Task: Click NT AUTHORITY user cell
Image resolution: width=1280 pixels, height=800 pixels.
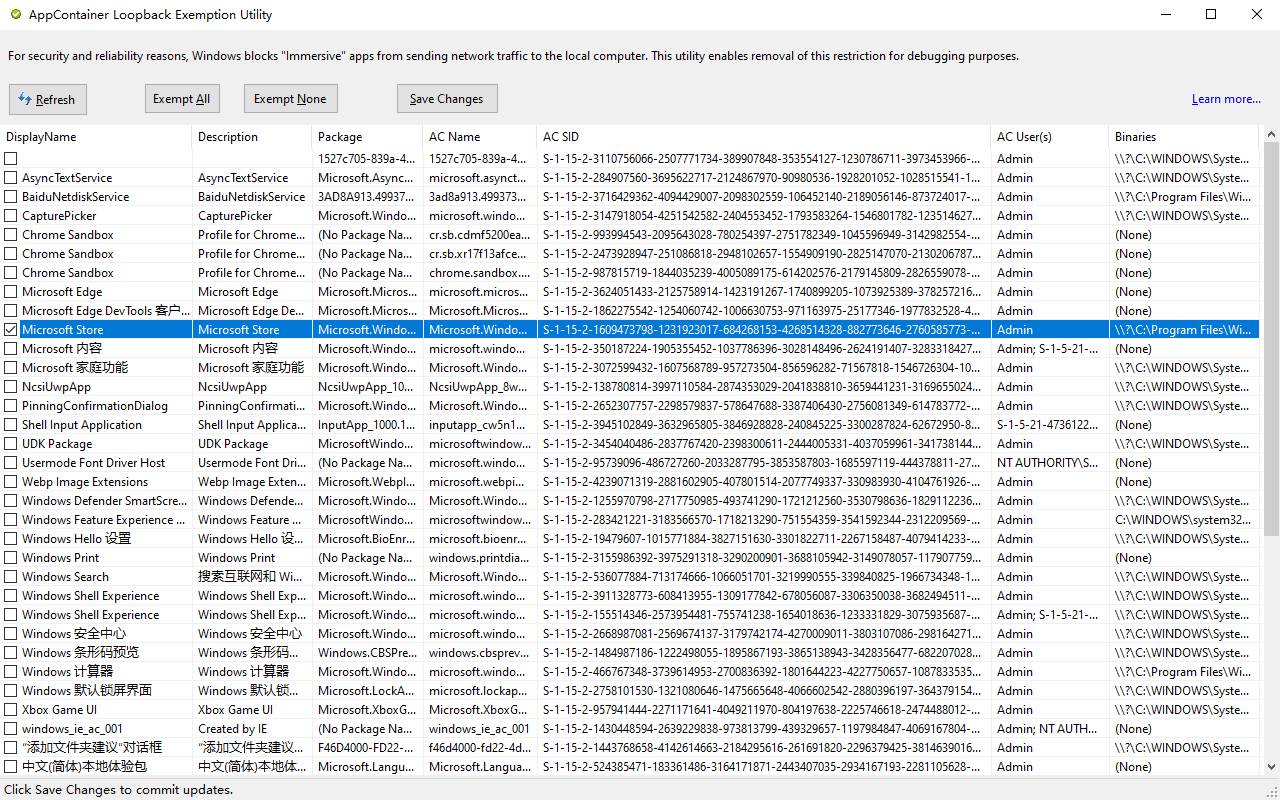Action: point(1047,462)
